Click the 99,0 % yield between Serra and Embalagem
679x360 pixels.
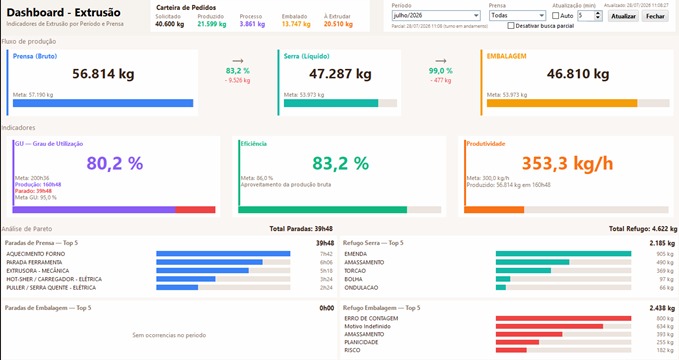click(441, 71)
